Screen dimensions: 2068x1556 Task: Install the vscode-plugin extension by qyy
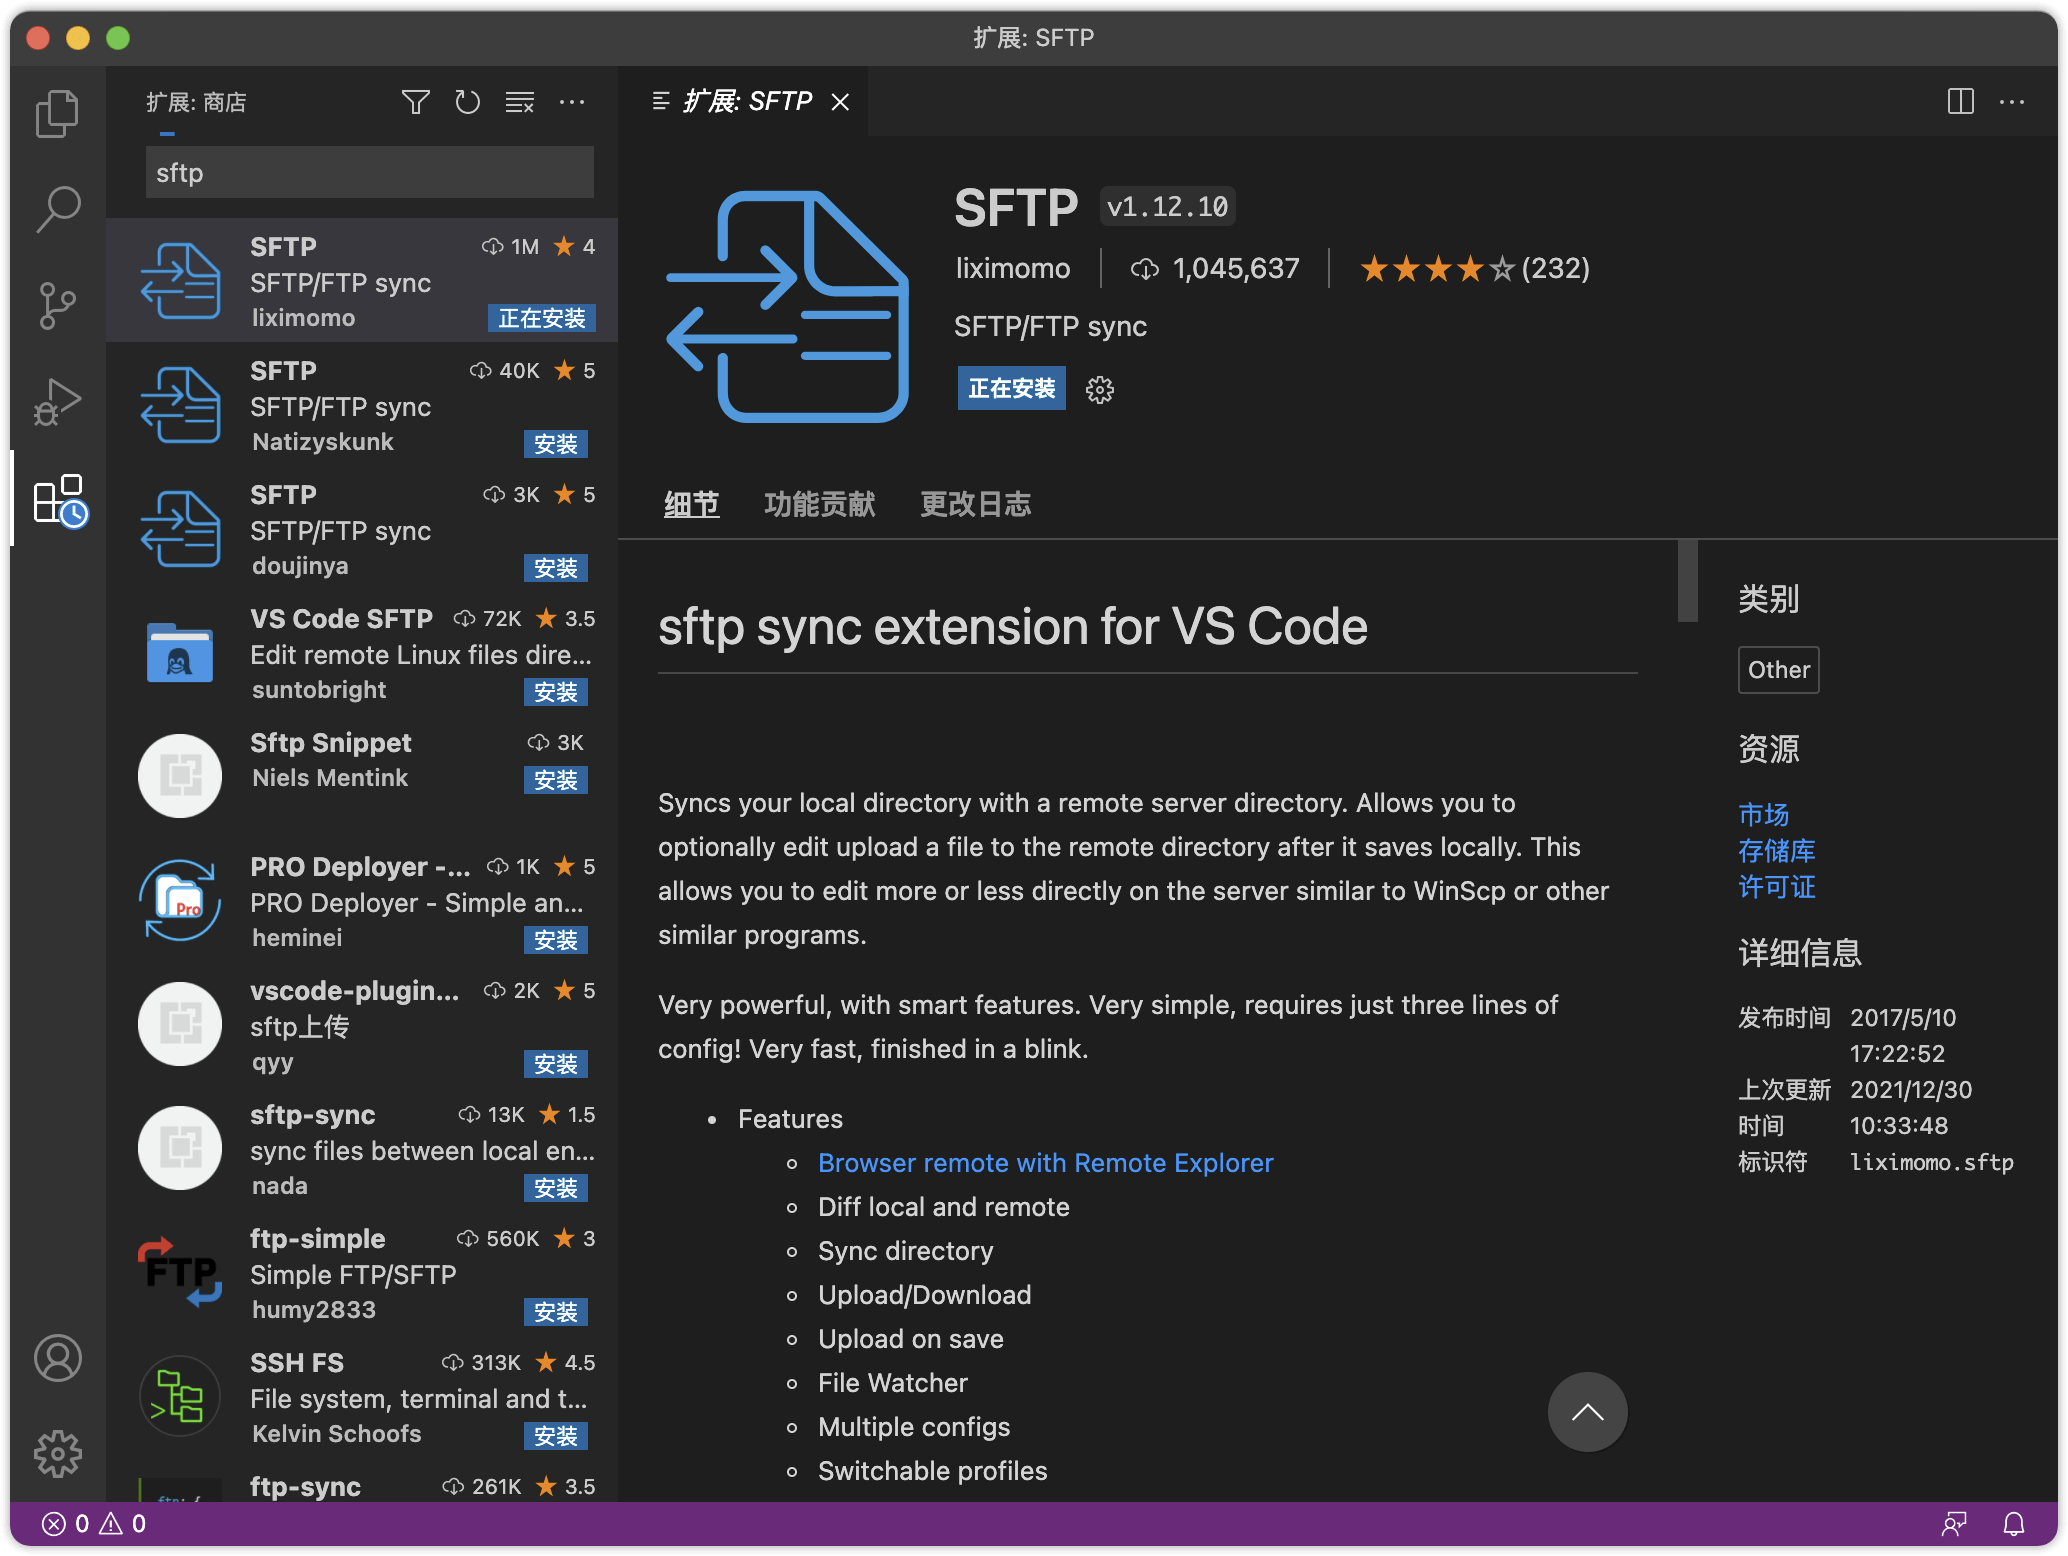[x=555, y=1064]
